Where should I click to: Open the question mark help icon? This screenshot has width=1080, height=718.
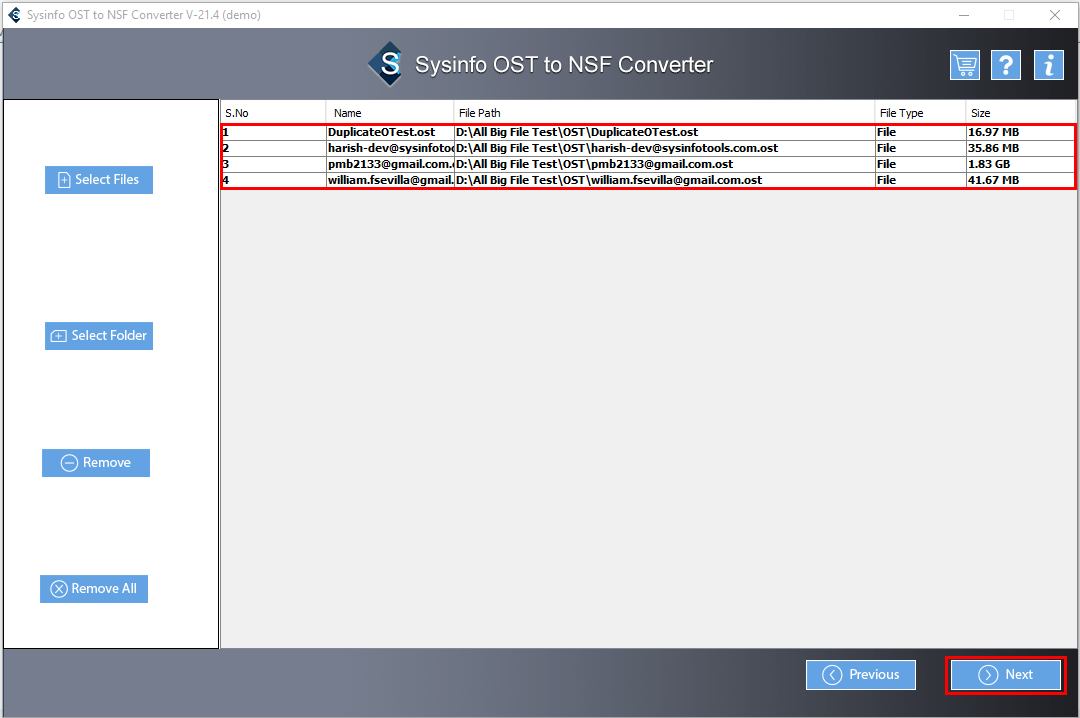tap(1006, 65)
